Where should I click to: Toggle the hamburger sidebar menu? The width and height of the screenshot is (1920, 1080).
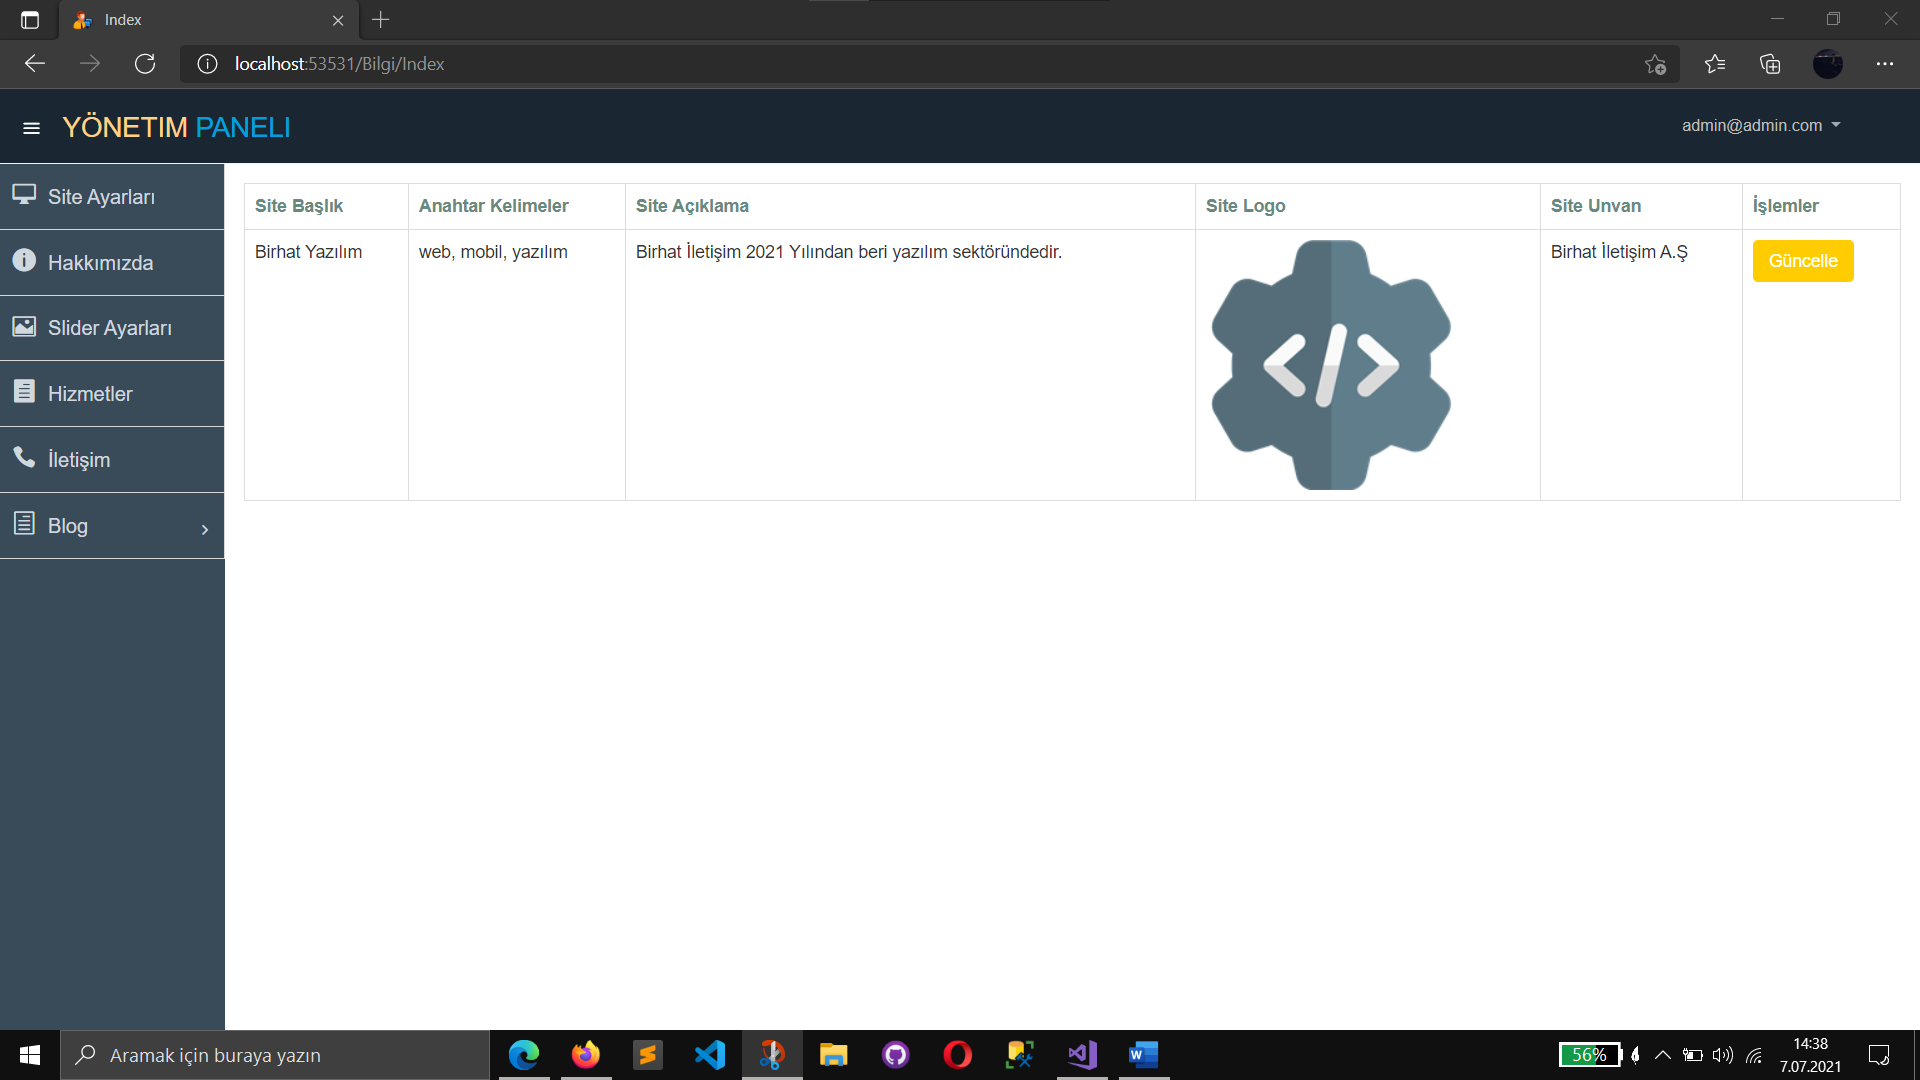coord(31,128)
